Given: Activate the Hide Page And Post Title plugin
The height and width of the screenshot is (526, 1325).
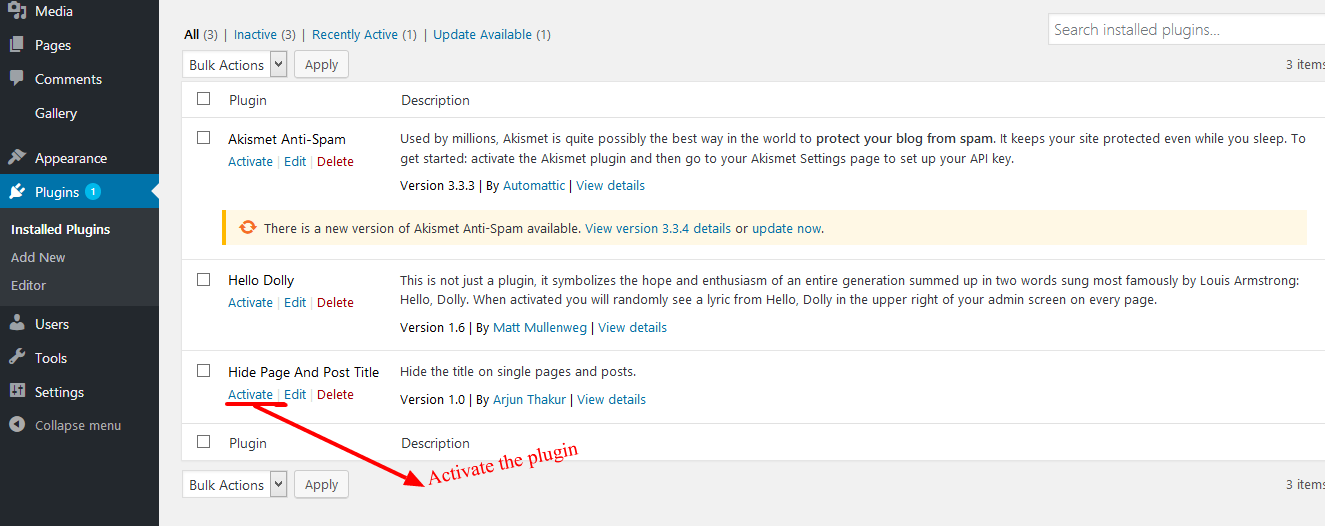Looking at the screenshot, I should (250, 395).
